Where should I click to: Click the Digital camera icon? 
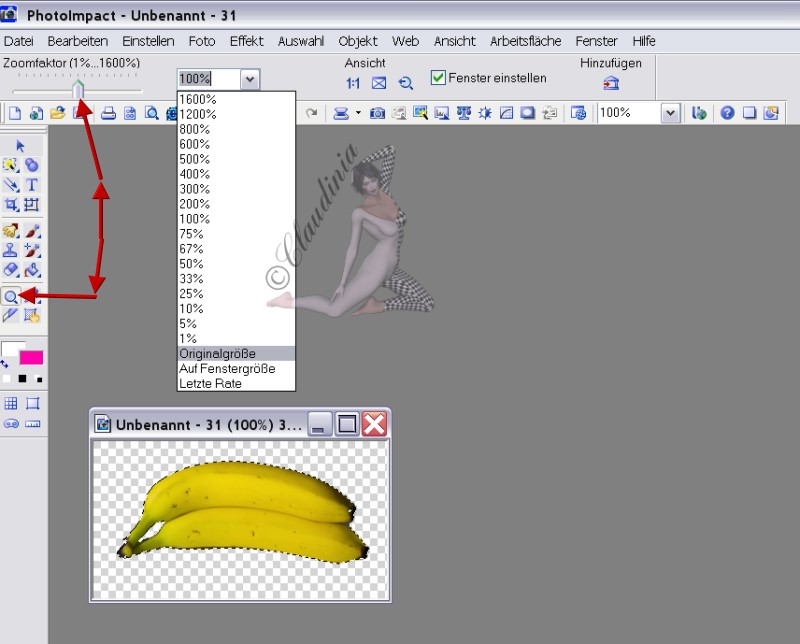coord(377,113)
